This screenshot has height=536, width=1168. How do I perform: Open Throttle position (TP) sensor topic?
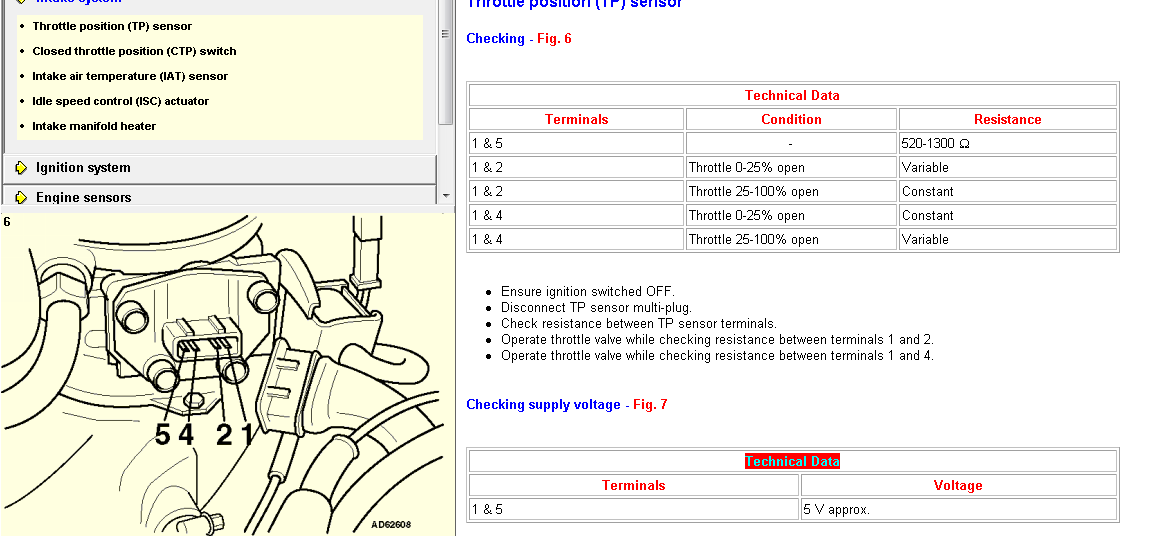[x=112, y=26]
